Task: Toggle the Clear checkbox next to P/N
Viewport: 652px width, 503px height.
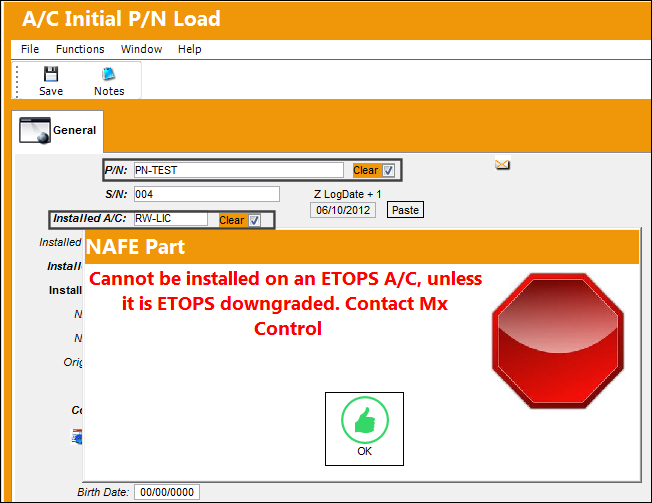Action: 388,170
